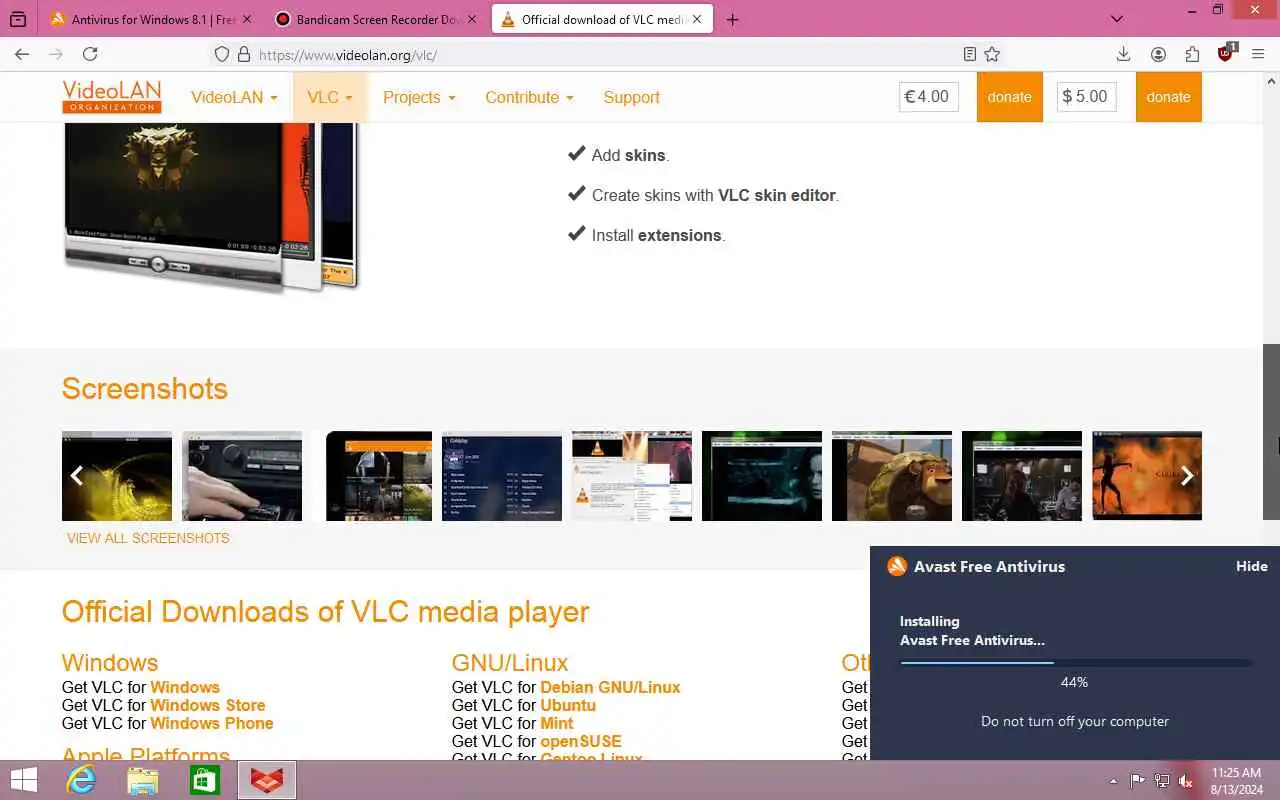Get VLC for Ubuntu link

pos(568,705)
